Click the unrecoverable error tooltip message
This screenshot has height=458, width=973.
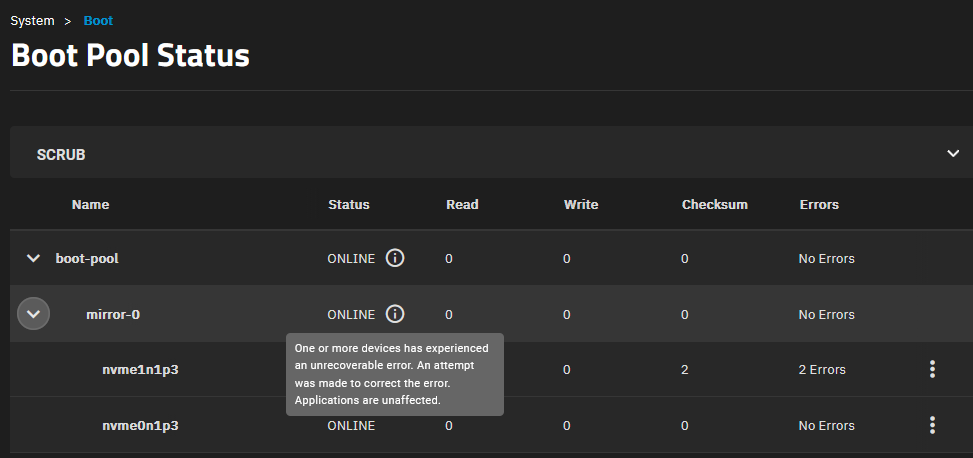point(394,374)
